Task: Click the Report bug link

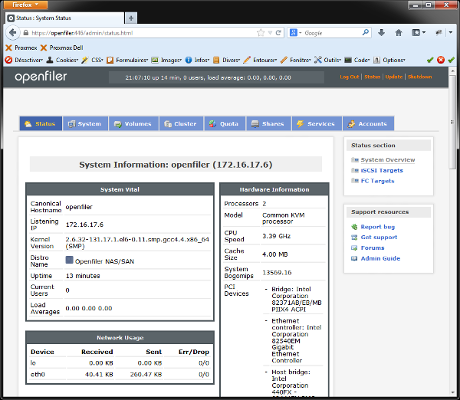Action: pos(378,227)
